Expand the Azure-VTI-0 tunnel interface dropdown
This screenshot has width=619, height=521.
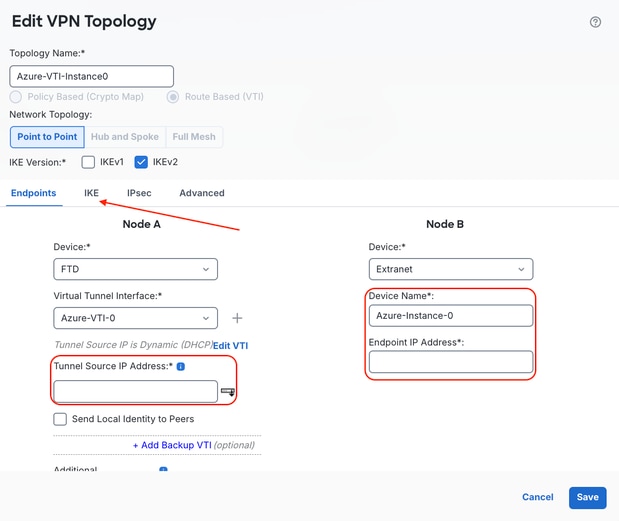pos(135,318)
